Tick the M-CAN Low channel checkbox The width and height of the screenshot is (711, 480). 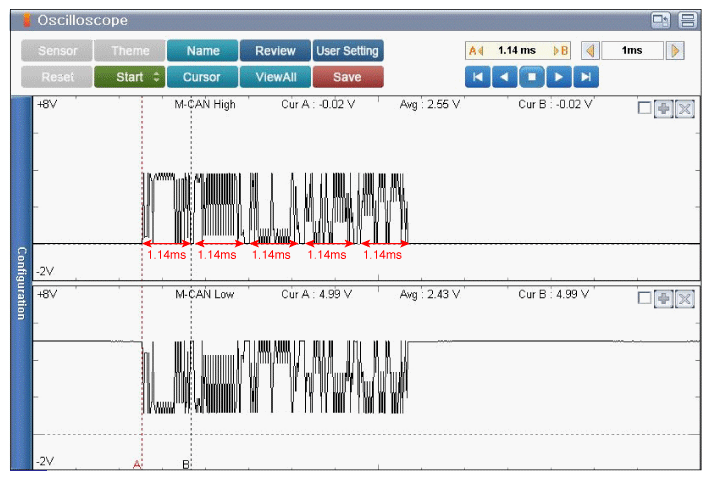[x=644, y=298]
